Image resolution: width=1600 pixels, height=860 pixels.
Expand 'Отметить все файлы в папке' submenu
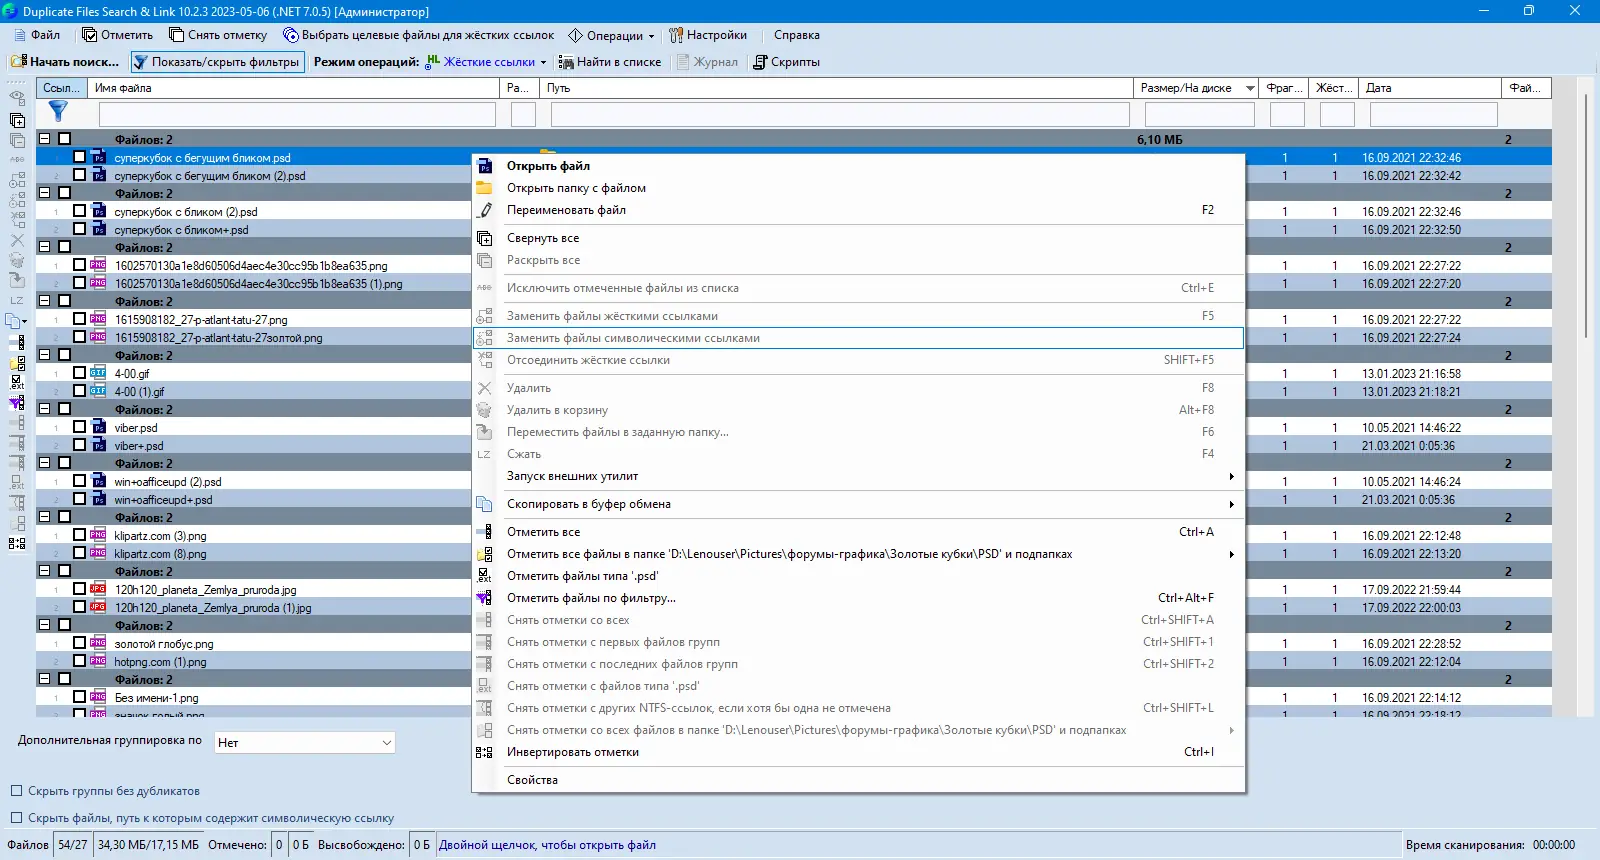pos(858,554)
